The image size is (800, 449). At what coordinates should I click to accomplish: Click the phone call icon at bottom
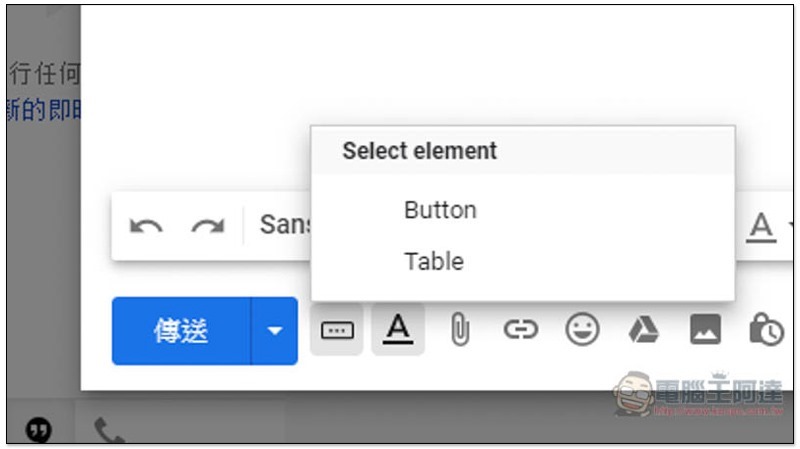[108, 430]
